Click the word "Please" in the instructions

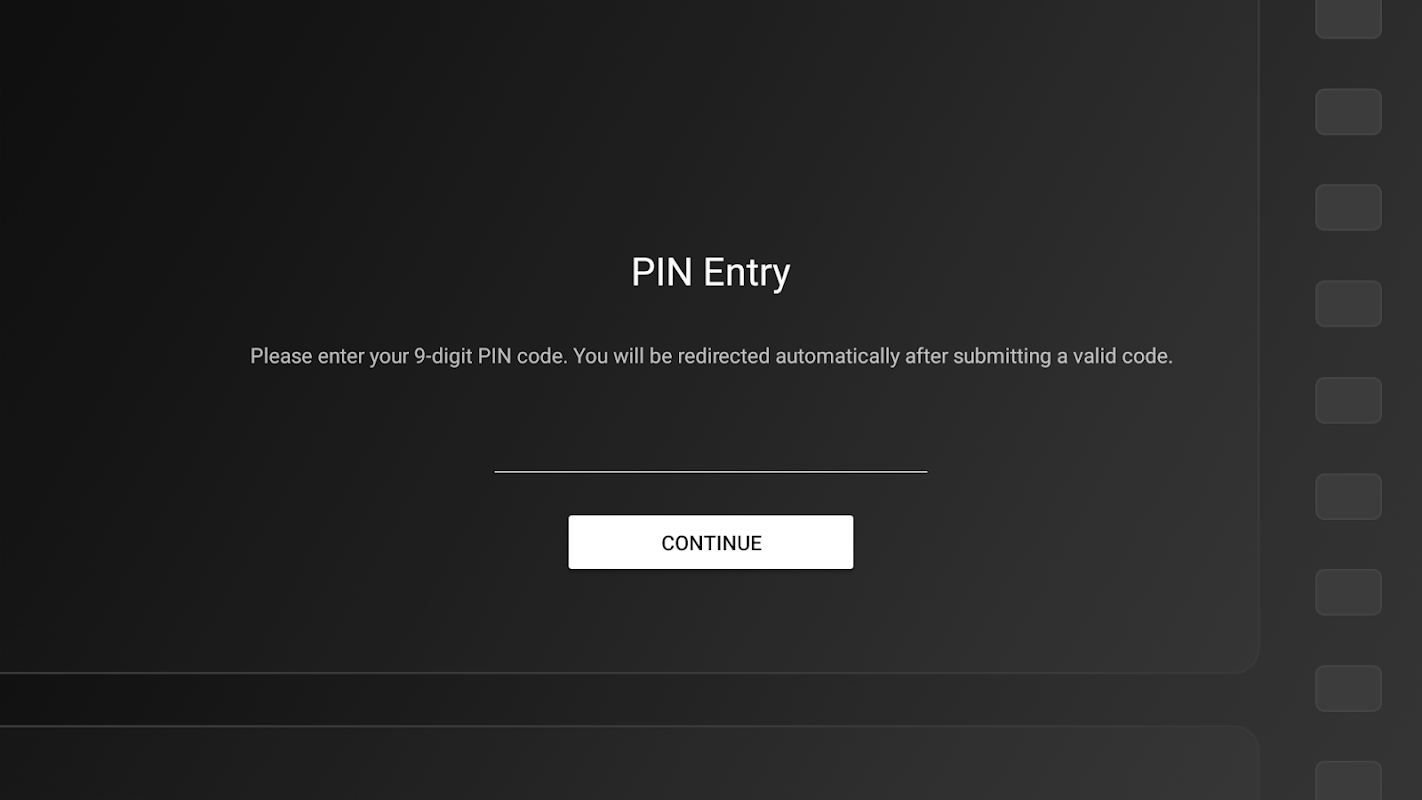click(x=280, y=356)
